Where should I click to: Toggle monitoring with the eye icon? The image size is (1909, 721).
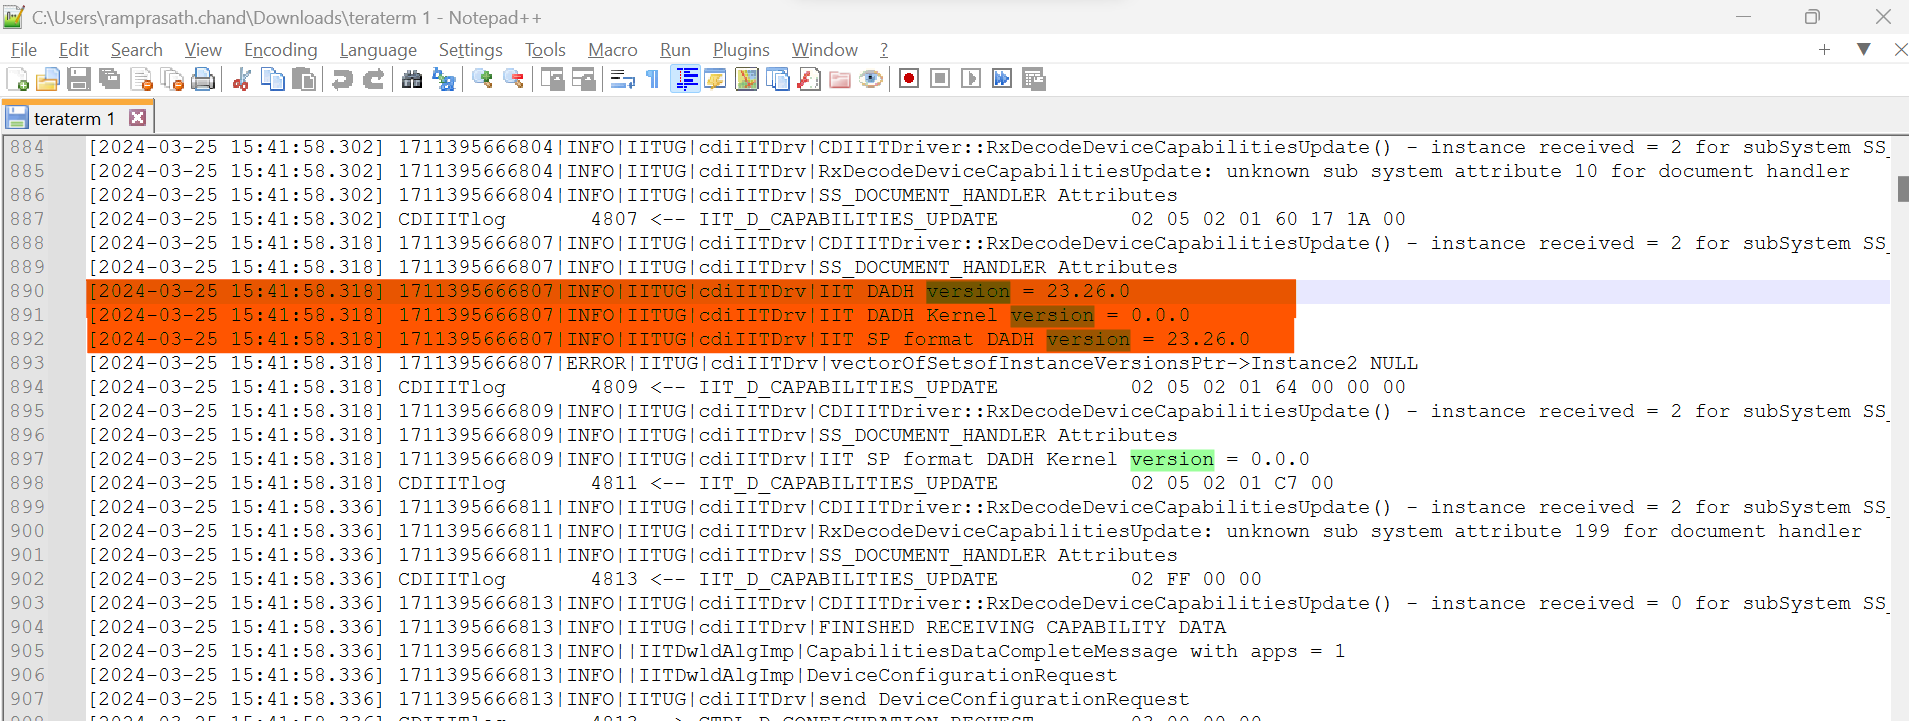pyautogui.click(x=871, y=79)
